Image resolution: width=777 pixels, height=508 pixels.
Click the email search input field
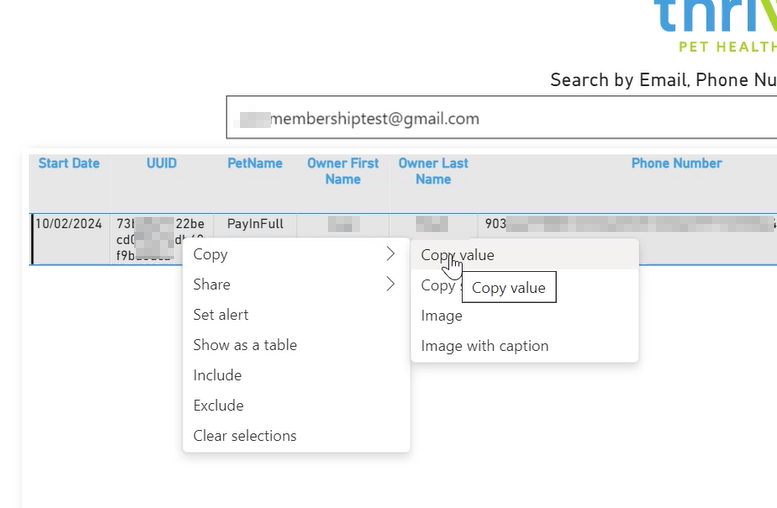(500, 118)
